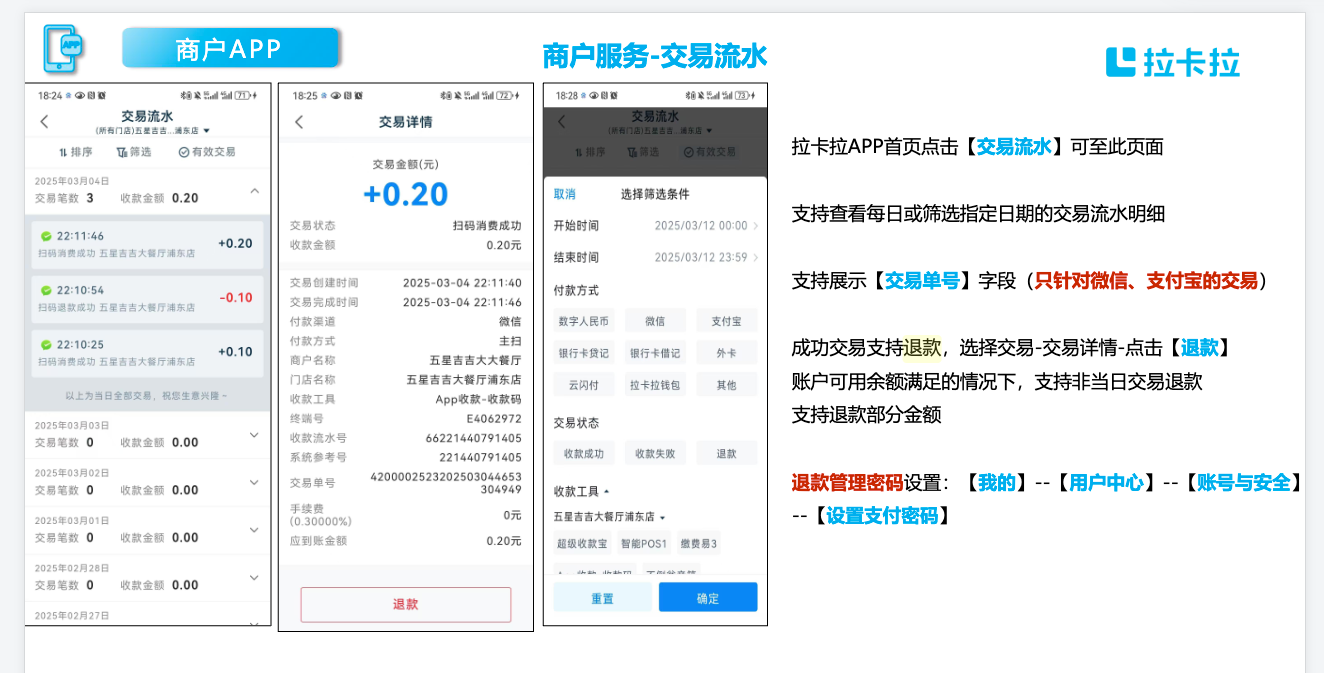The height and width of the screenshot is (673, 1324).
Task: Enable the 云闪付 filter chip
Action: (x=584, y=385)
